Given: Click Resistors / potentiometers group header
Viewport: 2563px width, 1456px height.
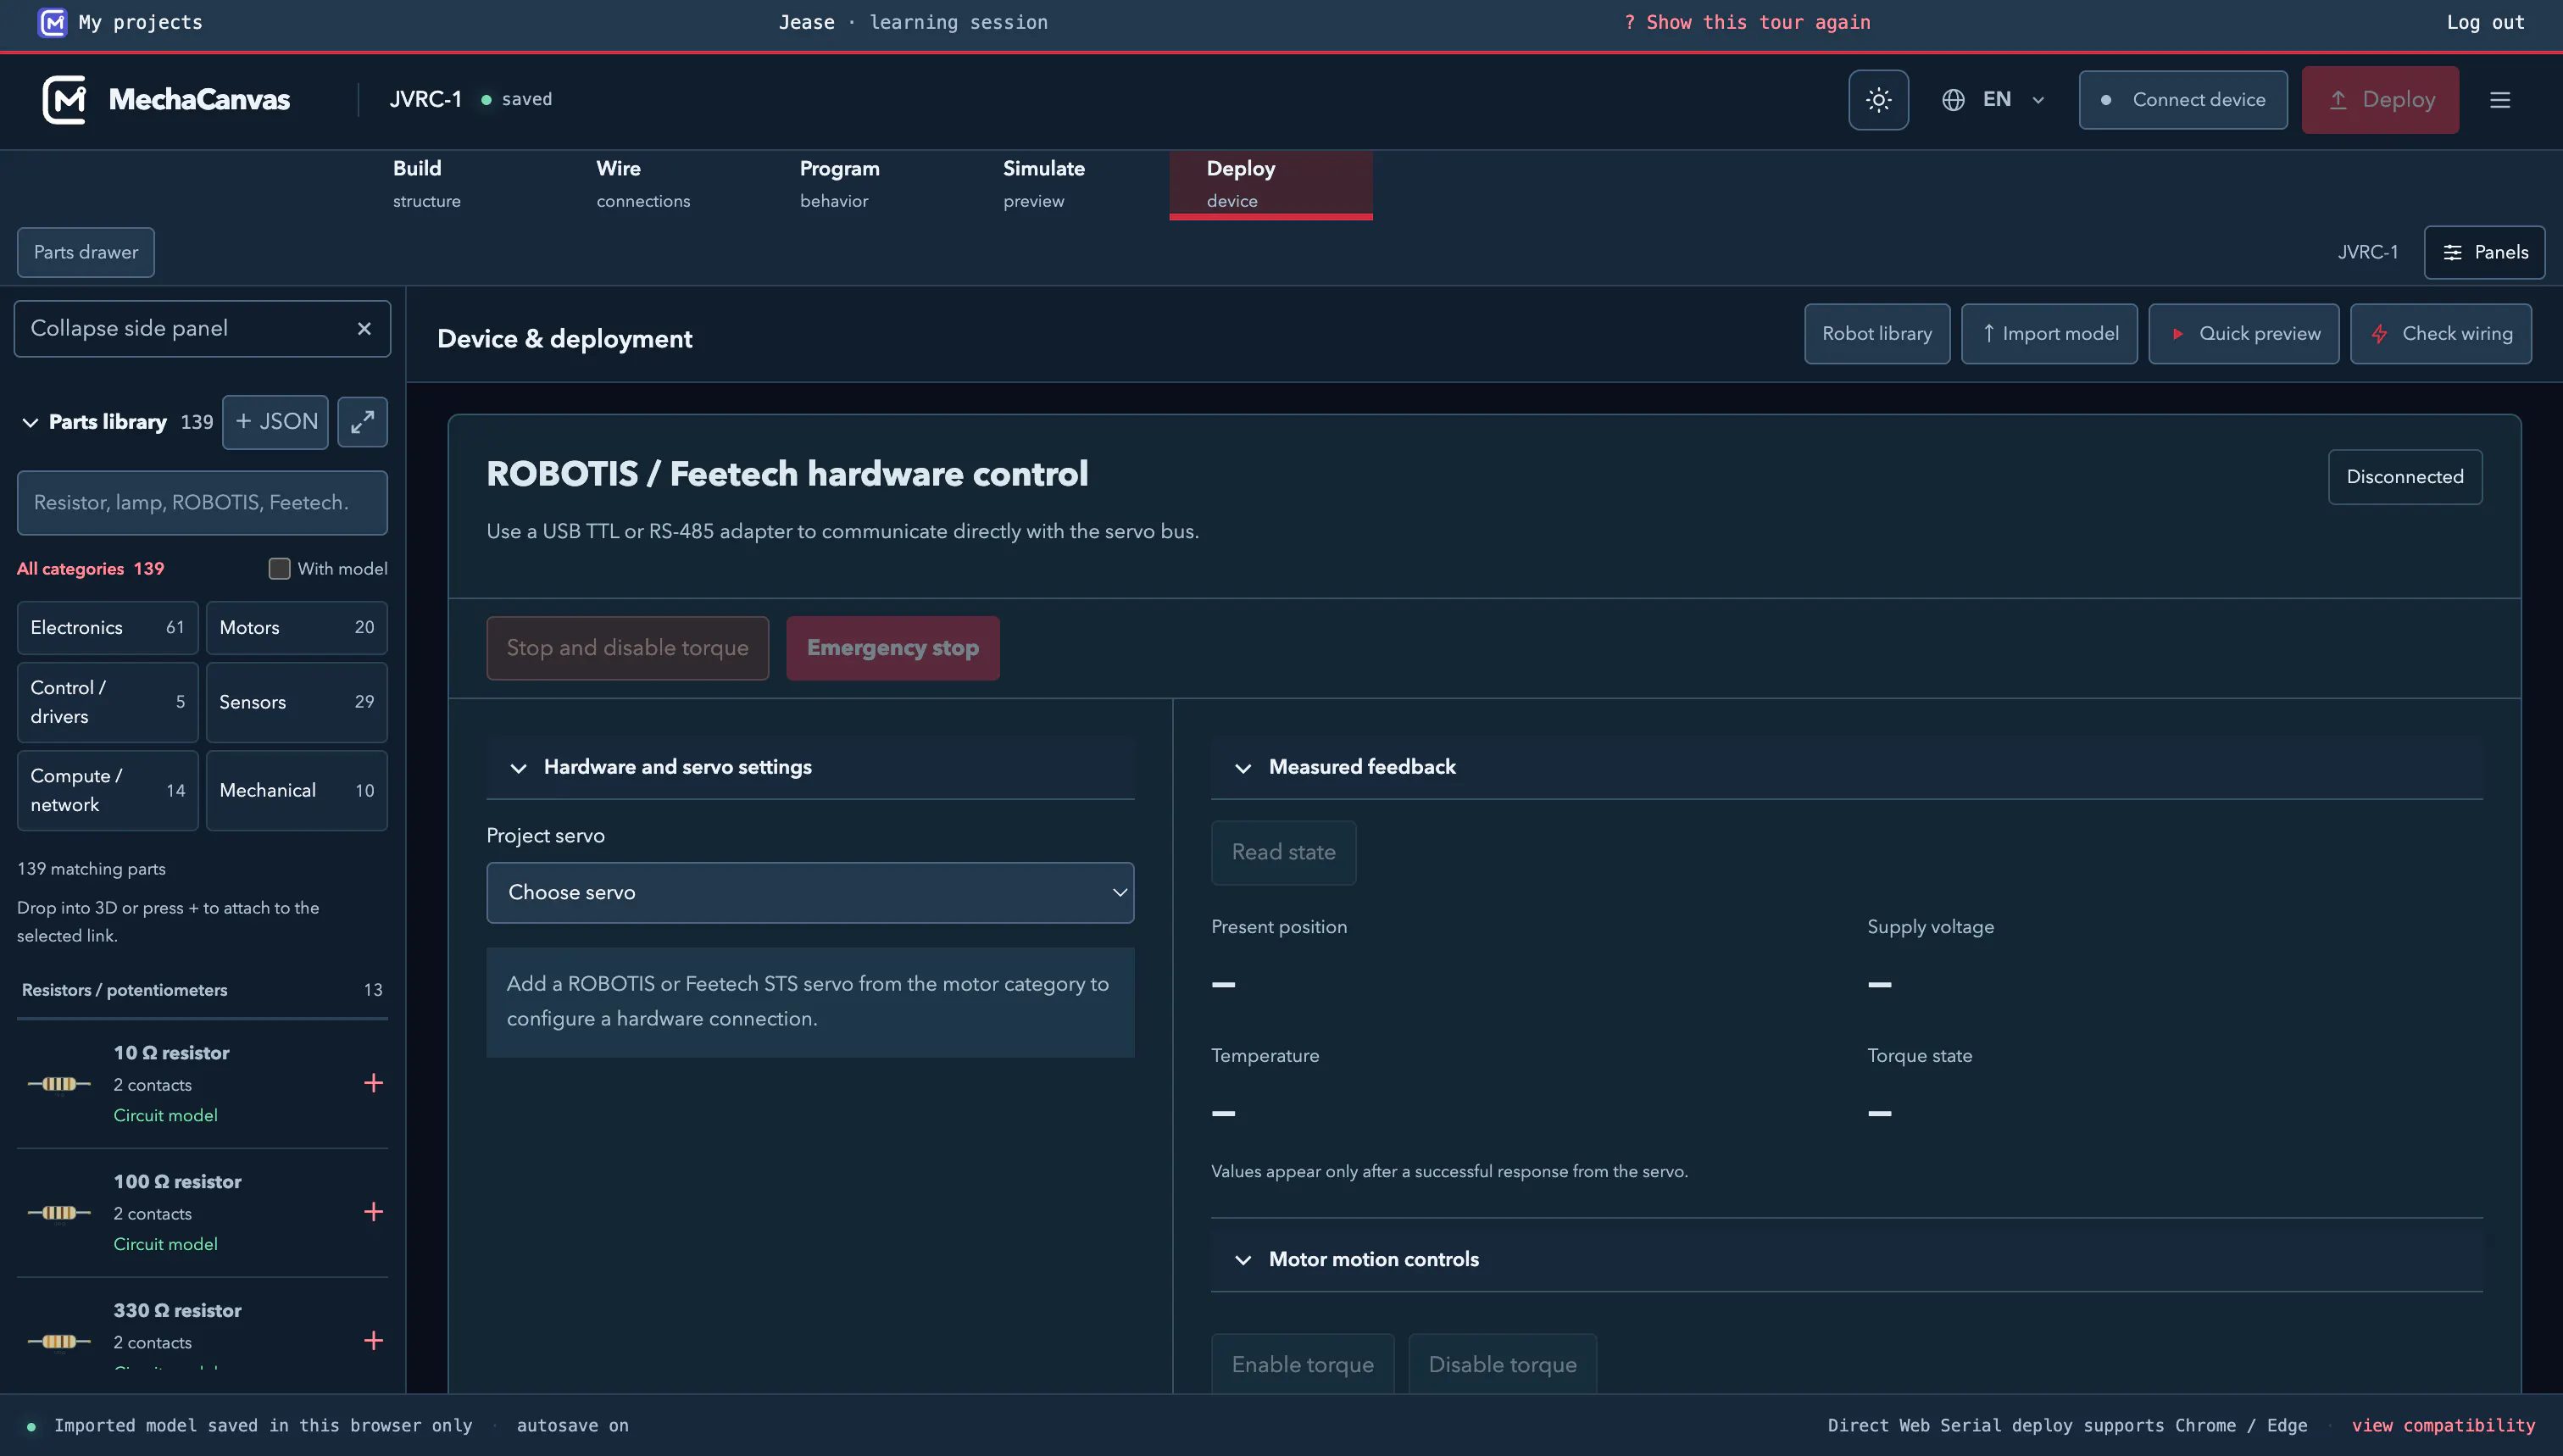Looking at the screenshot, I should tap(202, 990).
